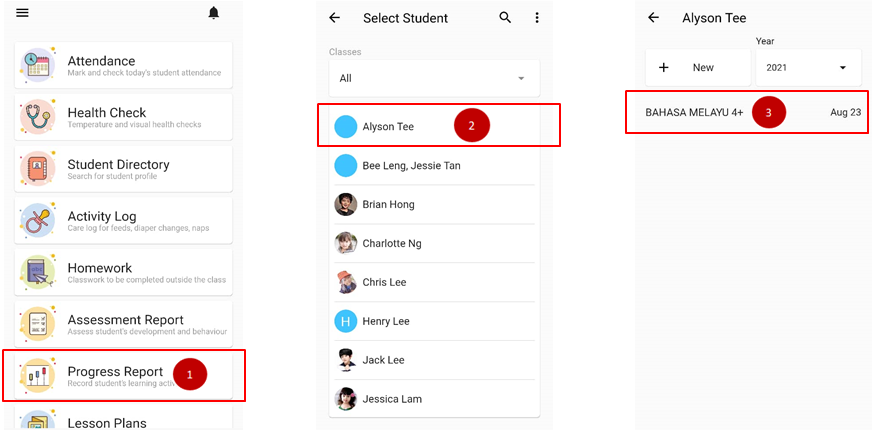Open notifications bell icon
Image resolution: width=874 pixels, height=430 pixels.
click(x=213, y=13)
